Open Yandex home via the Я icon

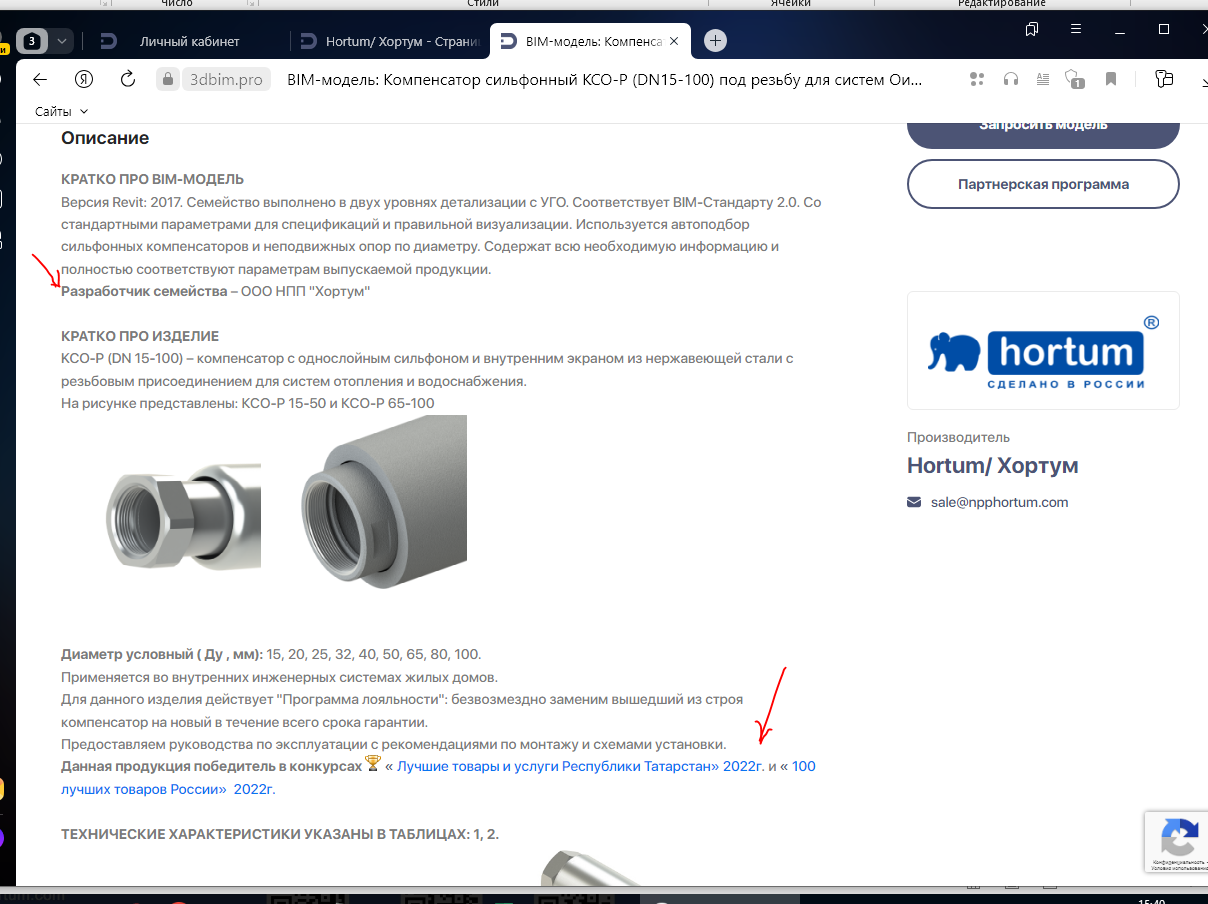[84, 79]
